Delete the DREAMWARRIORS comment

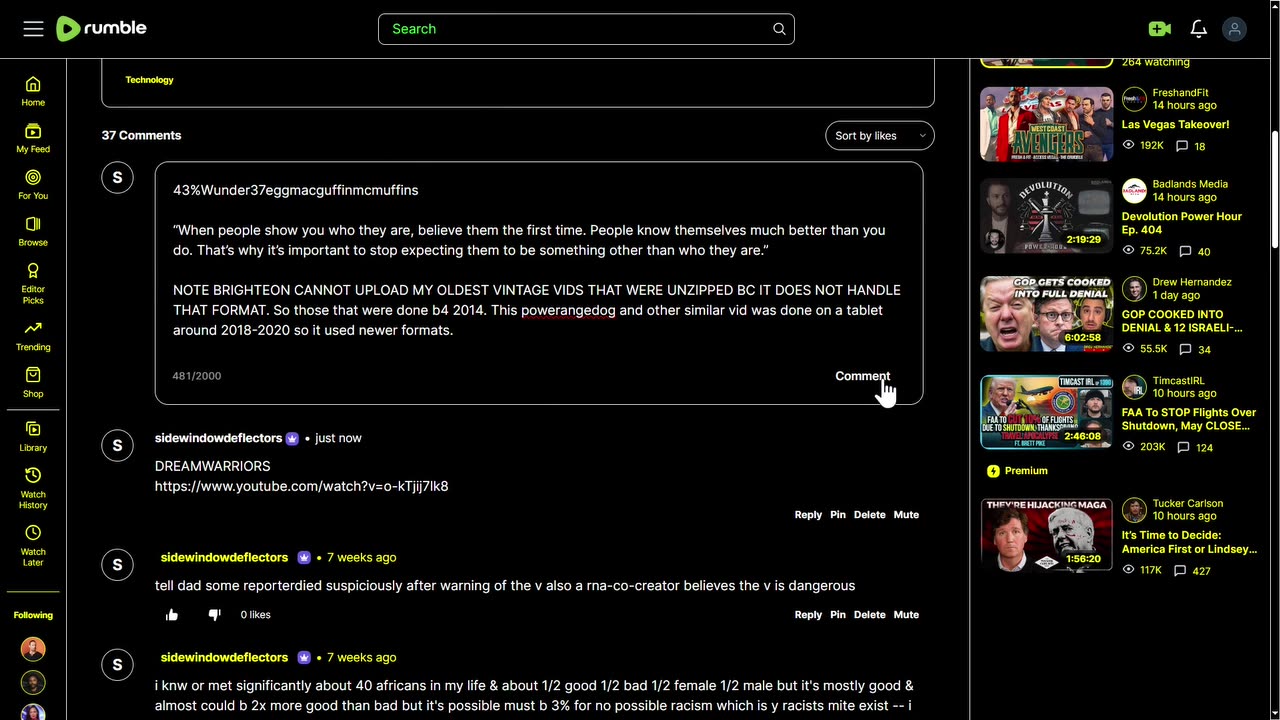[869, 515]
